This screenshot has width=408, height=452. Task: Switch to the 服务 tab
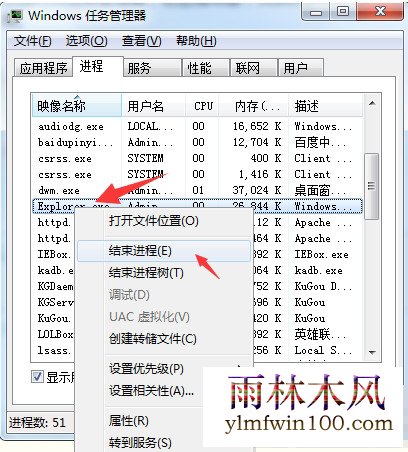pyautogui.click(x=152, y=68)
